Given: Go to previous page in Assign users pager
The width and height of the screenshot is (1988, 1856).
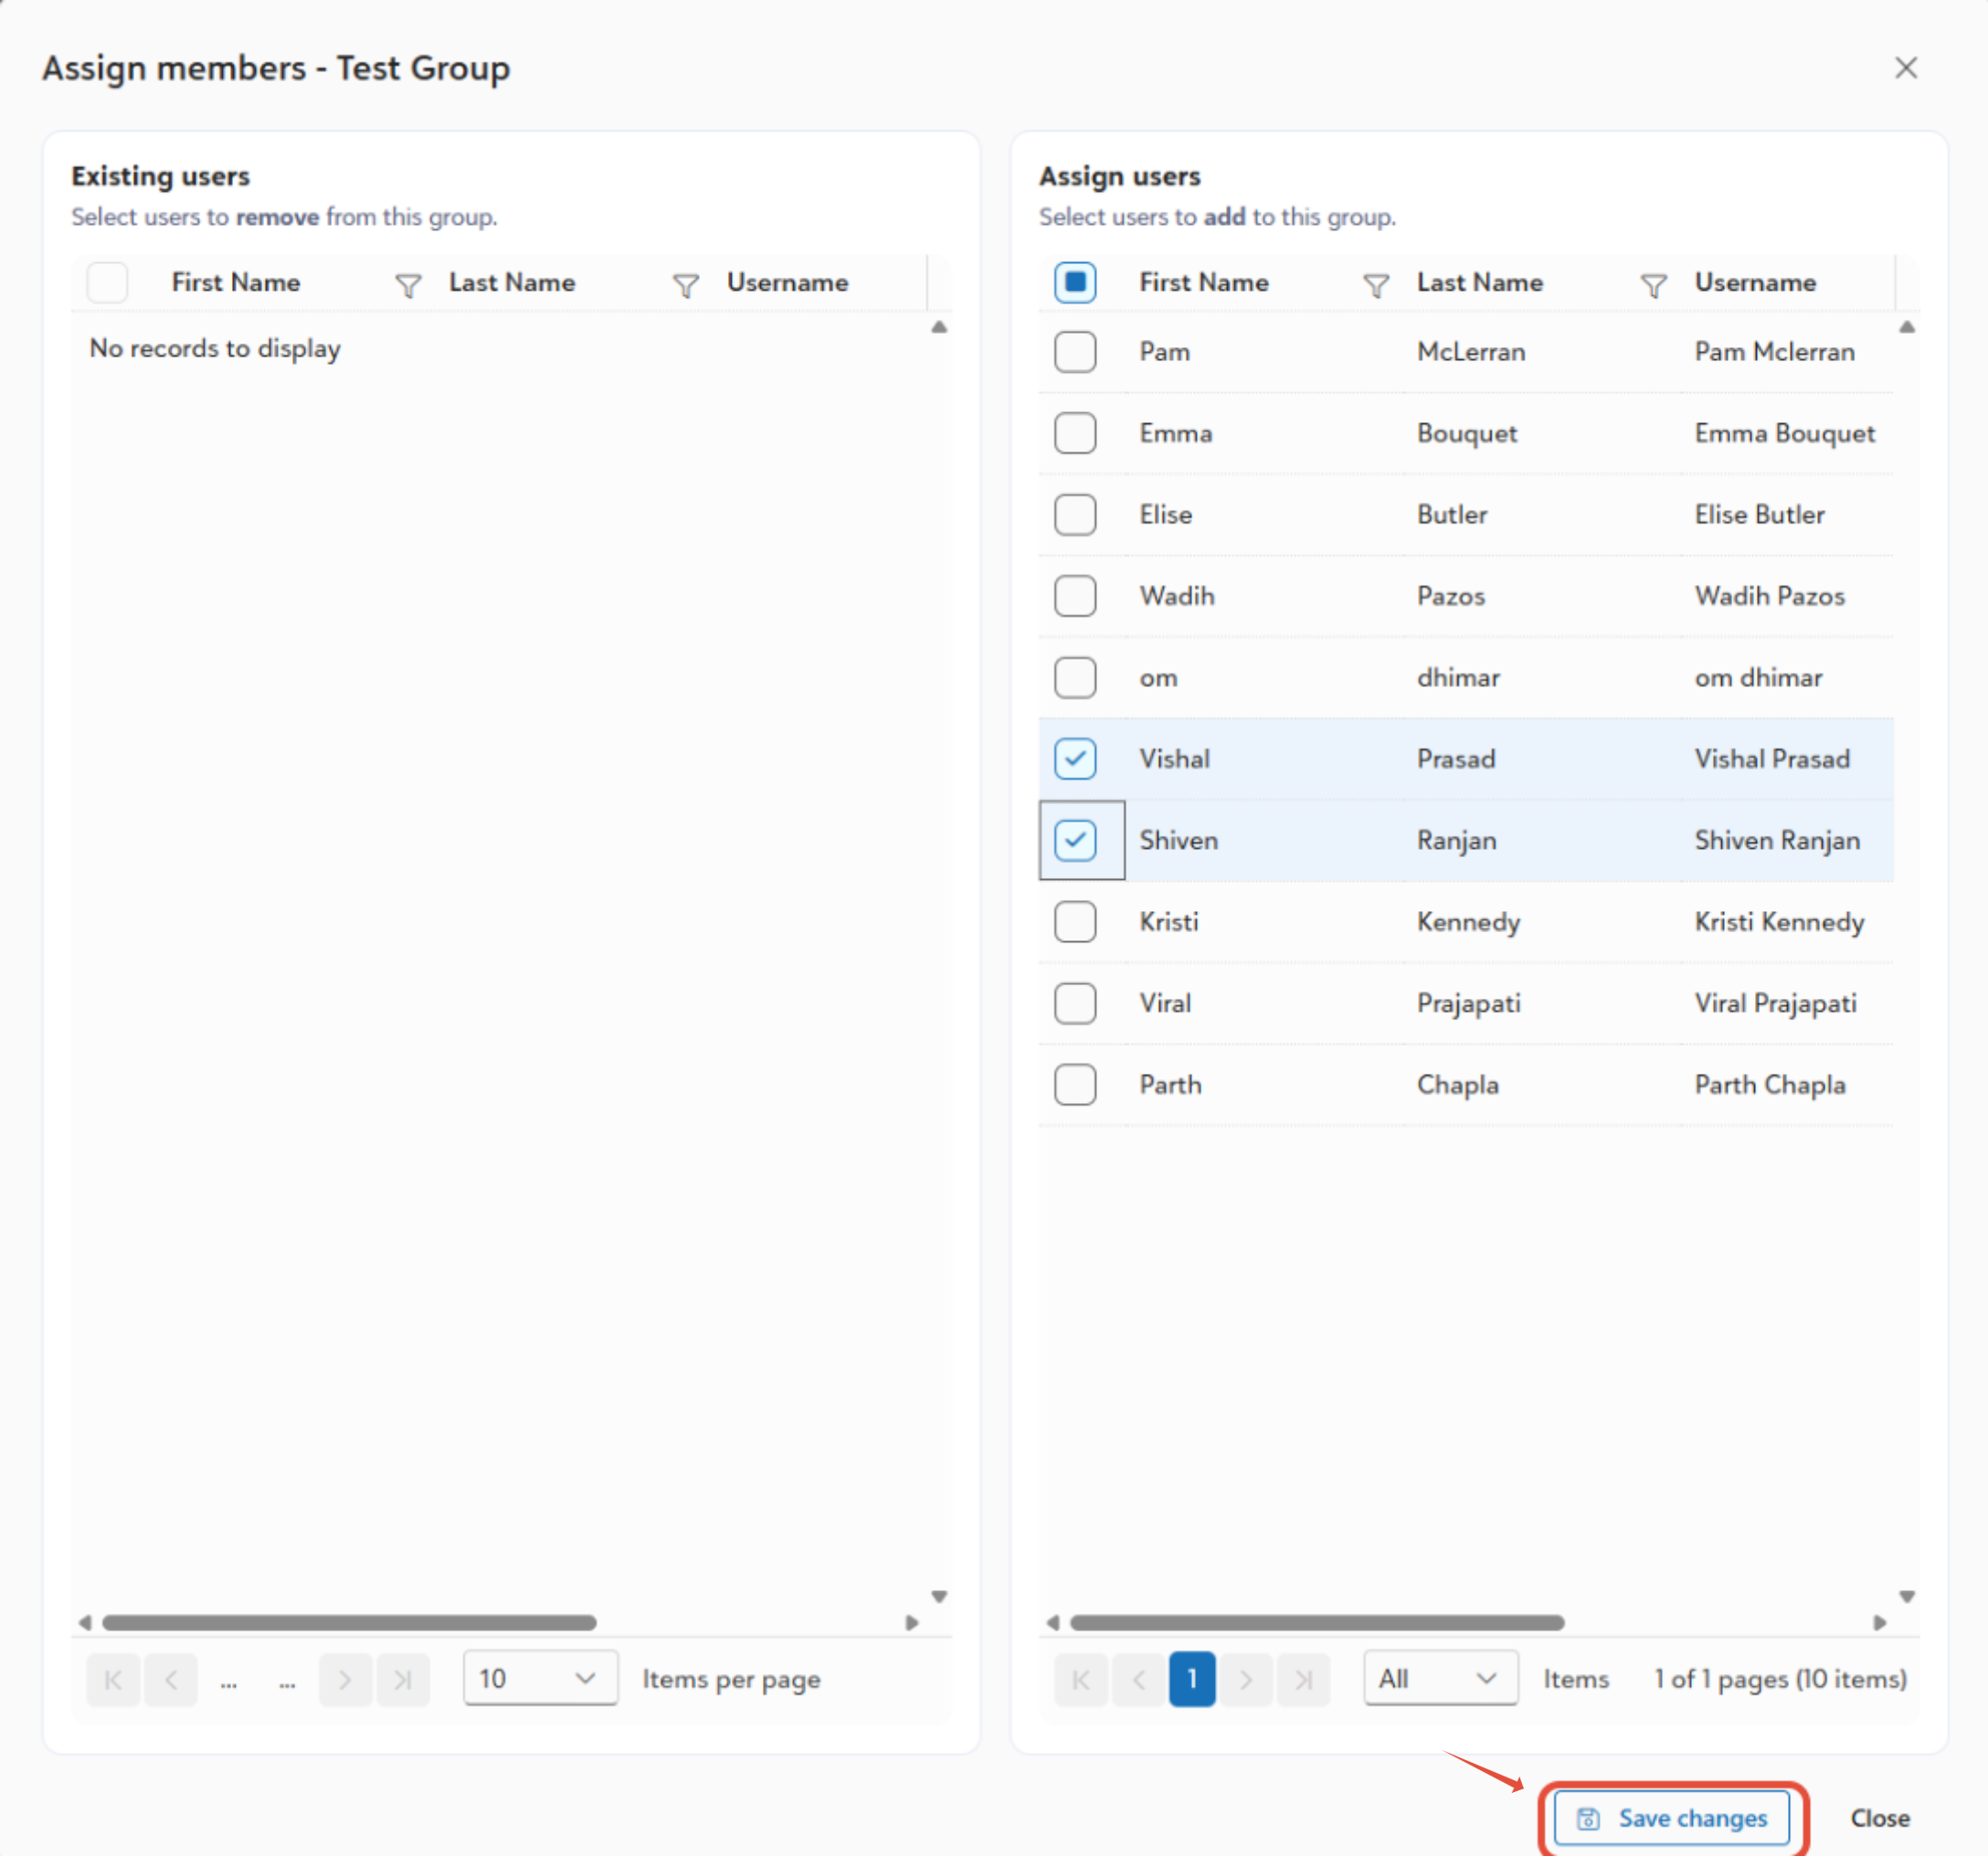Looking at the screenshot, I should click(1138, 1679).
